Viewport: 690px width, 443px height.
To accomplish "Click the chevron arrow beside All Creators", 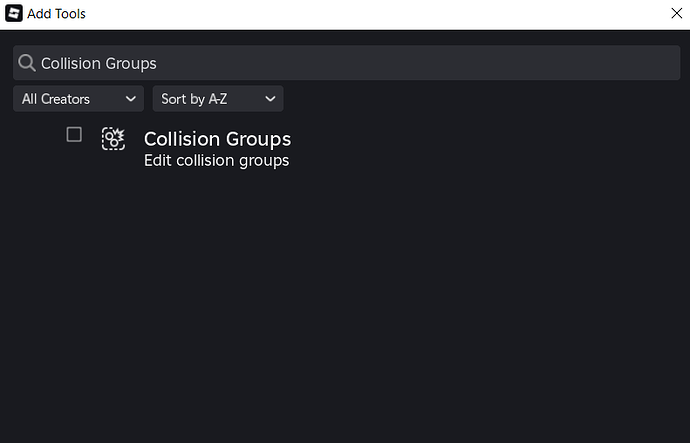I will coord(131,99).
